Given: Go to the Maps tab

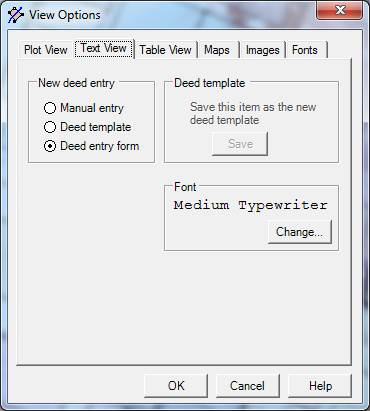Looking at the screenshot, I should coord(217,50).
